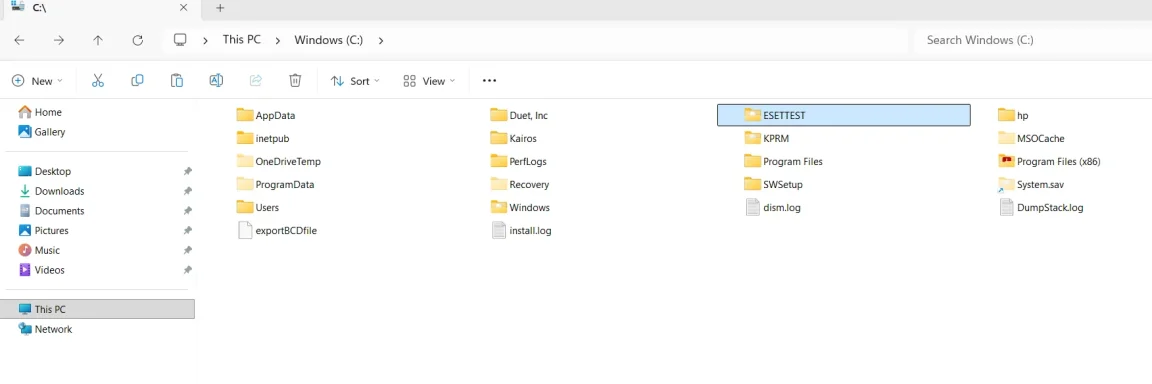Select the Windows folder icon
This screenshot has height=384, width=1152.
click(x=499, y=207)
